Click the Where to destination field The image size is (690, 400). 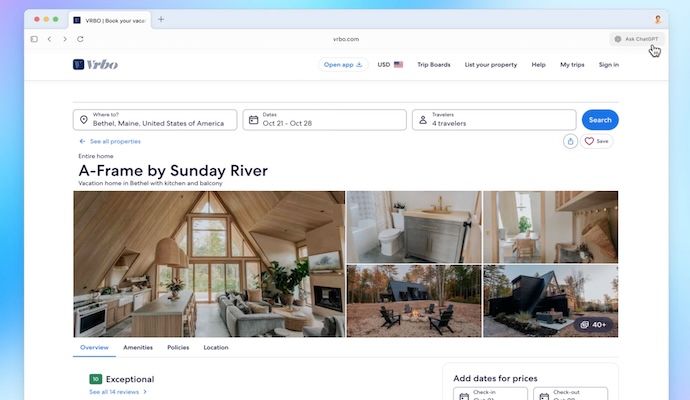(155, 120)
